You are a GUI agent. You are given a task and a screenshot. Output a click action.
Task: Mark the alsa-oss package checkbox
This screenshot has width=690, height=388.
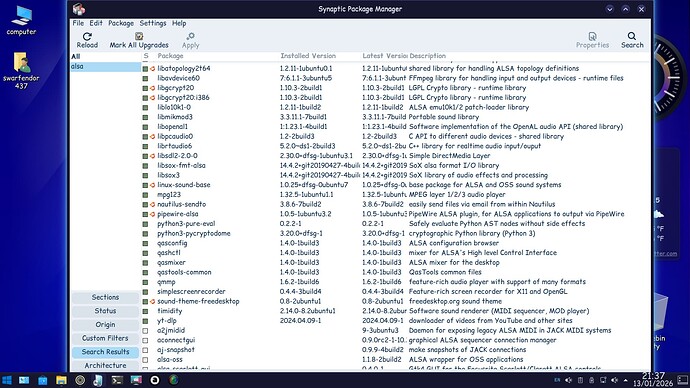pos(145,359)
